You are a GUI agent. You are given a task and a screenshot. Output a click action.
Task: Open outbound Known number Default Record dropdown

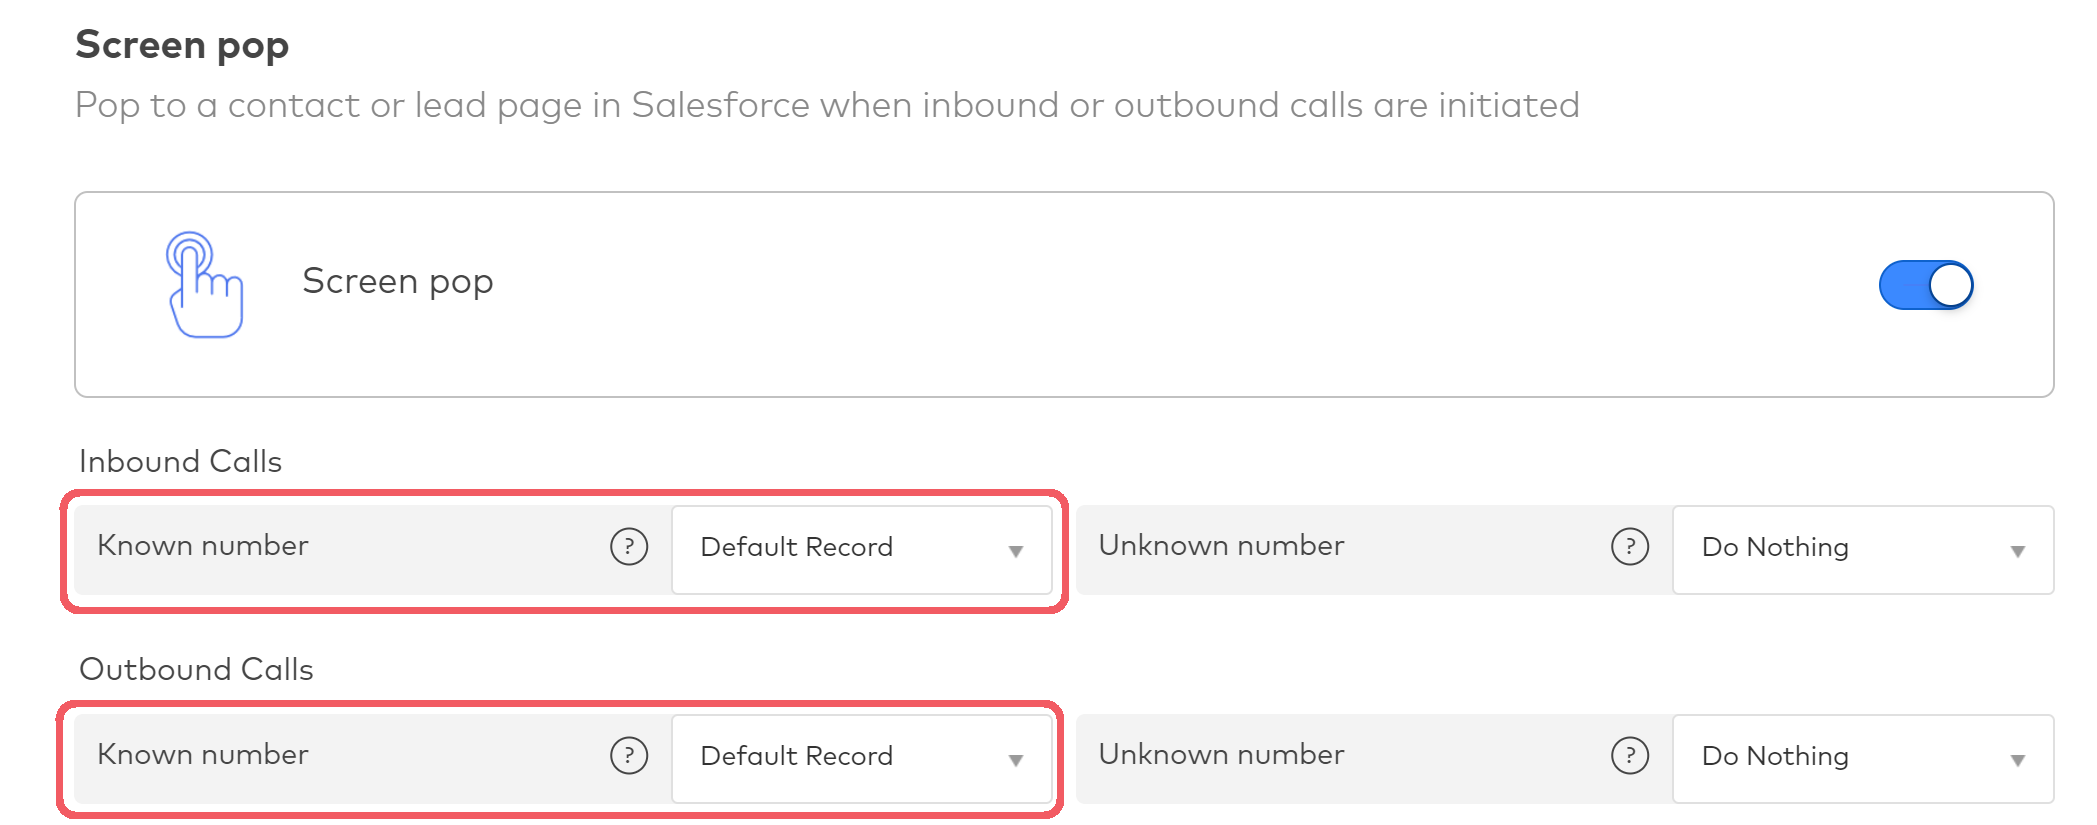[x=861, y=758]
